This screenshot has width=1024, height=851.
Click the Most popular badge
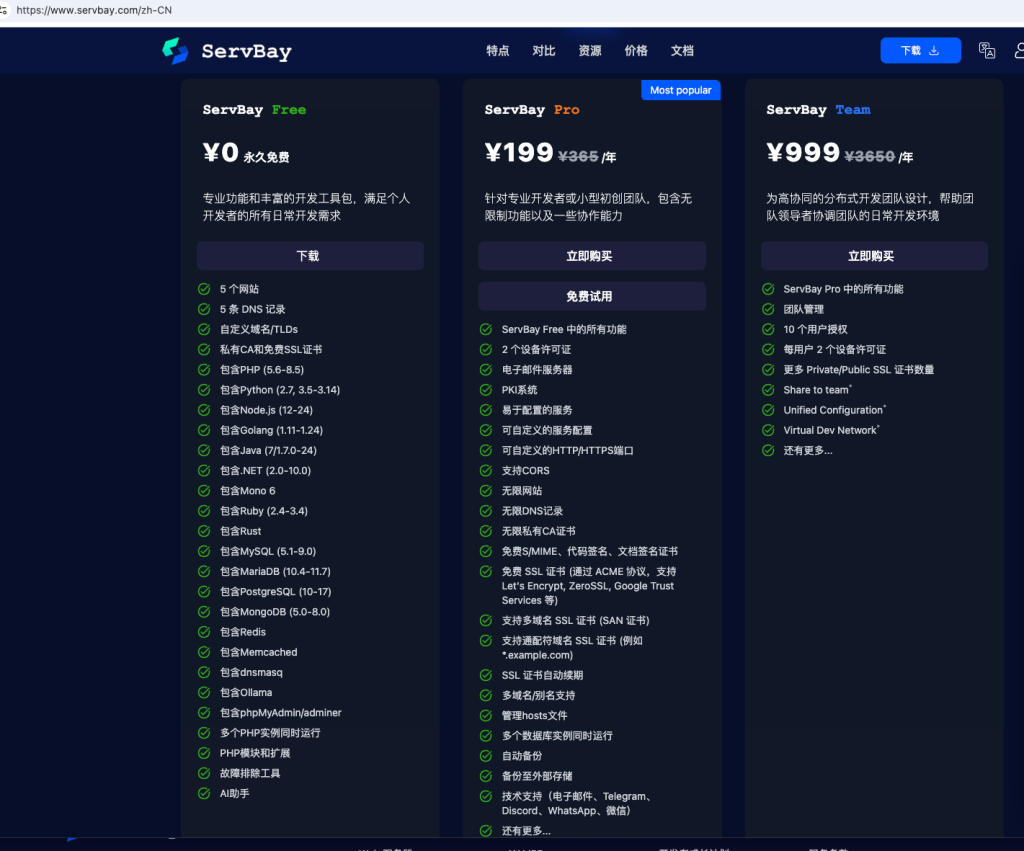(680, 90)
